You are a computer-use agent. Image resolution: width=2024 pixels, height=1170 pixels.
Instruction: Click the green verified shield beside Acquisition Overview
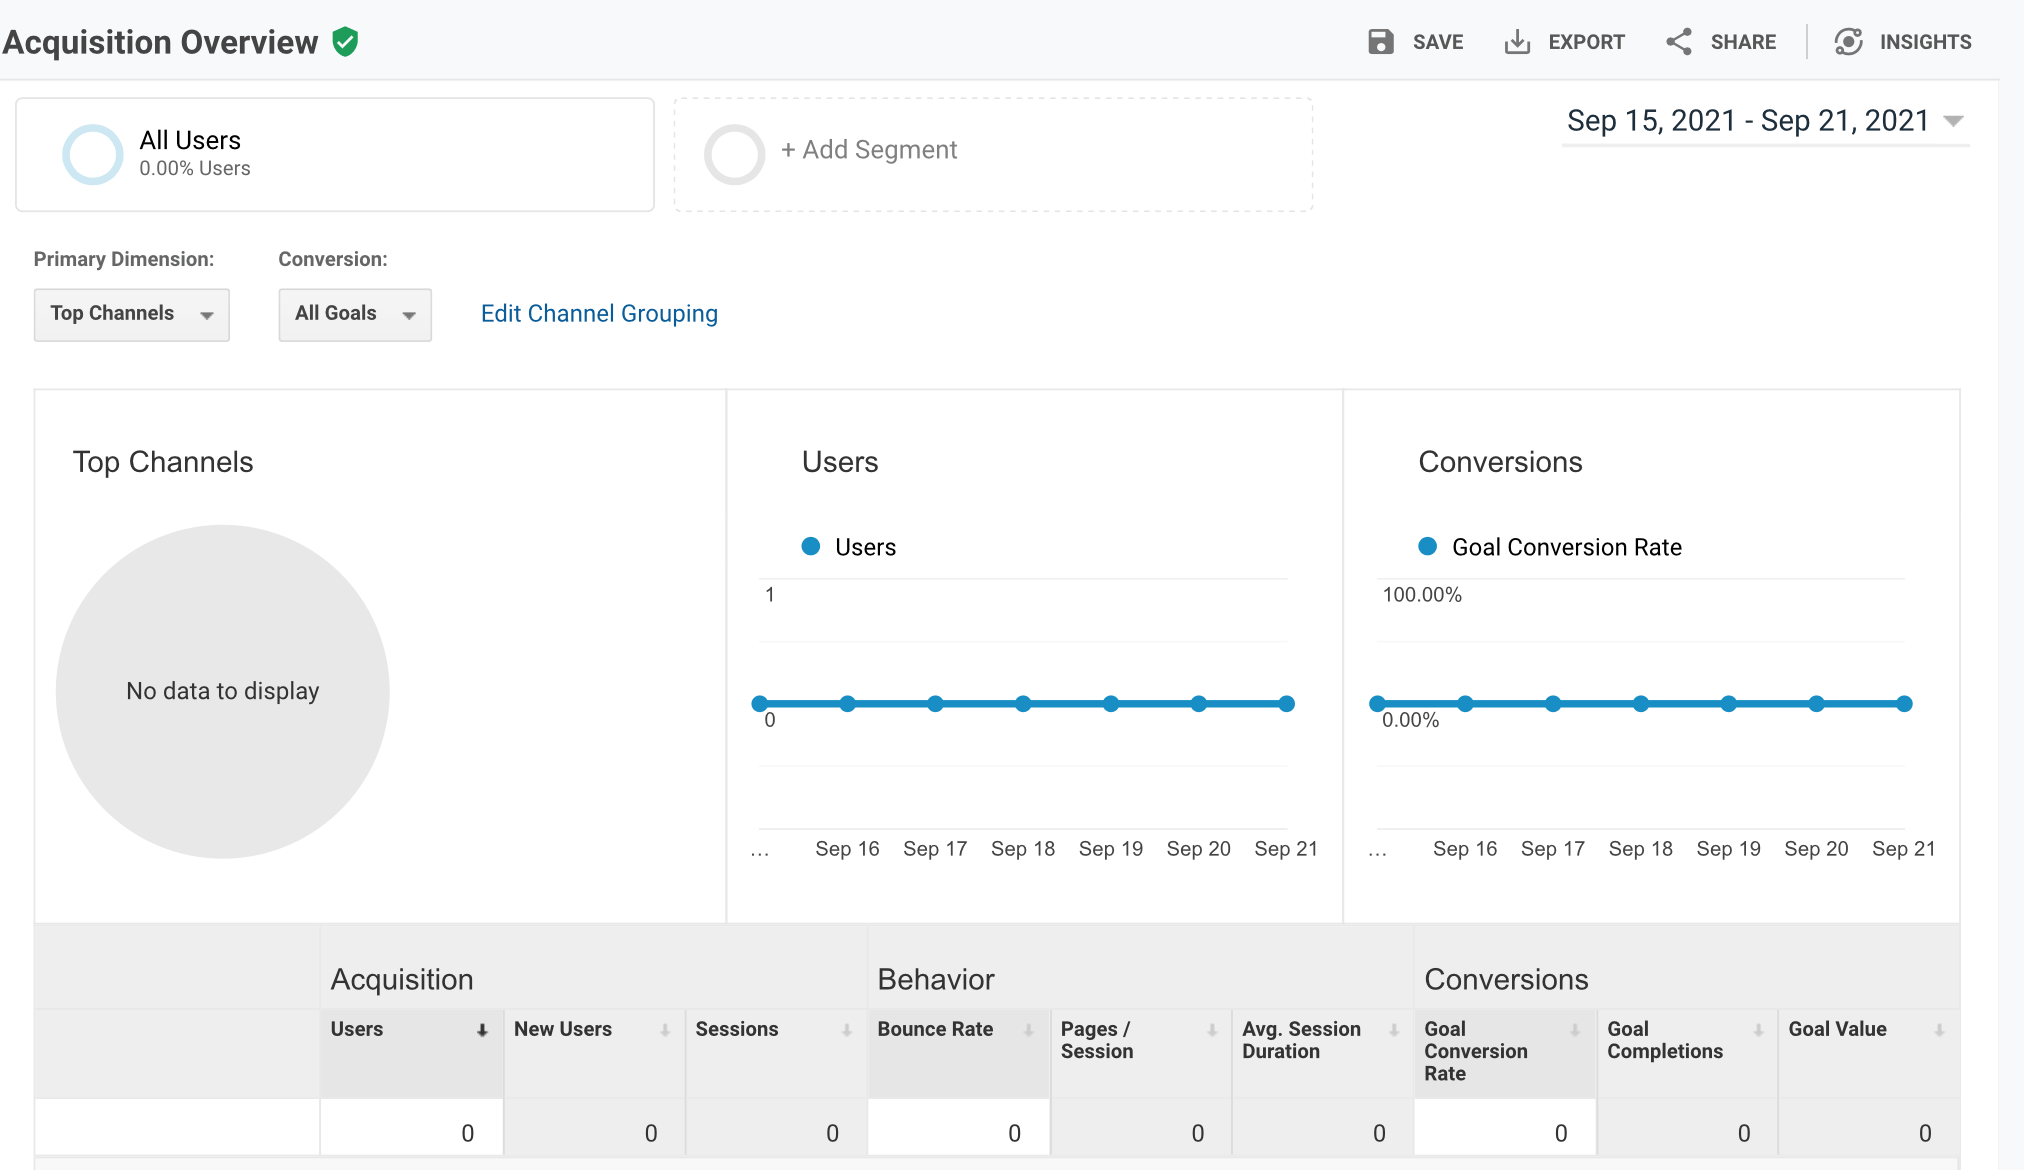[x=345, y=42]
